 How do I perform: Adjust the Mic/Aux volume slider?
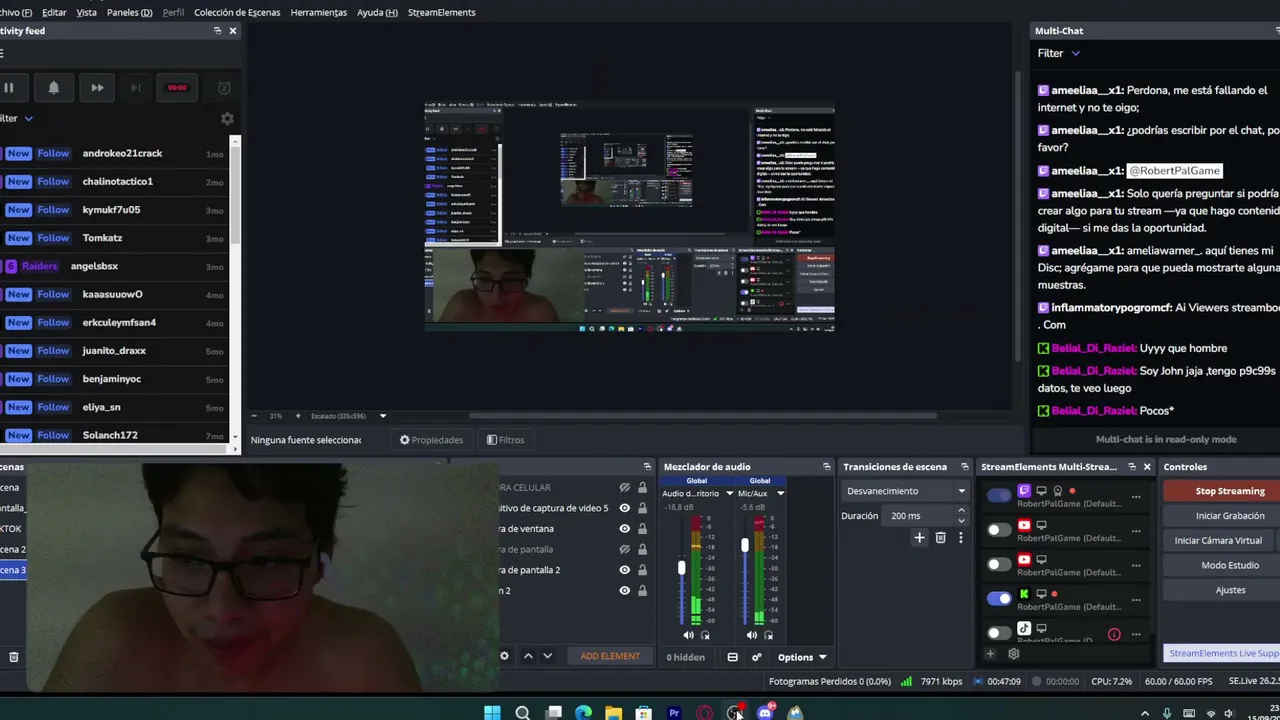tap(744, 546)
